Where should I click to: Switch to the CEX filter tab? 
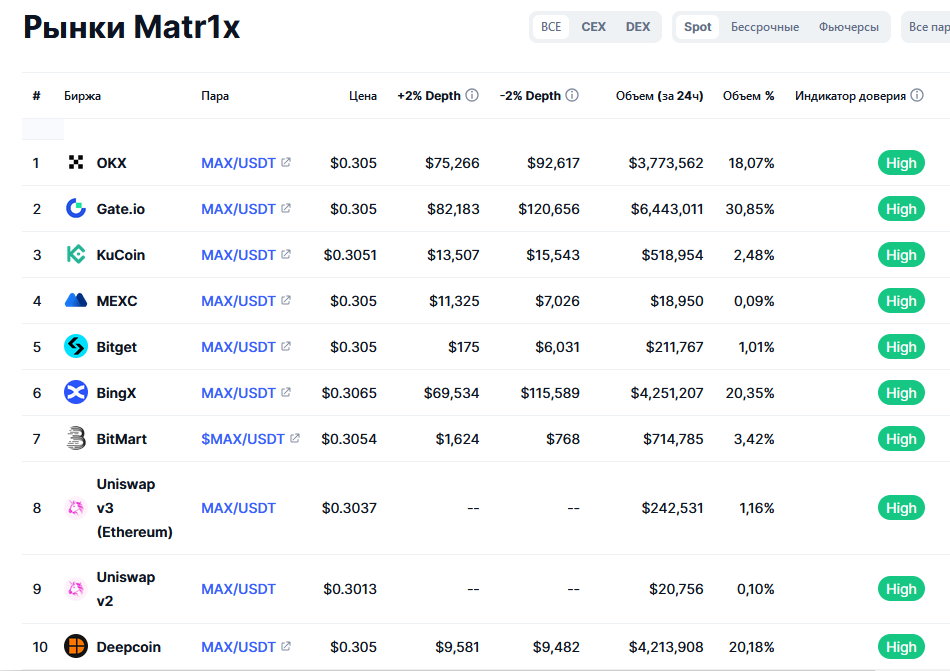coord(593,27)
